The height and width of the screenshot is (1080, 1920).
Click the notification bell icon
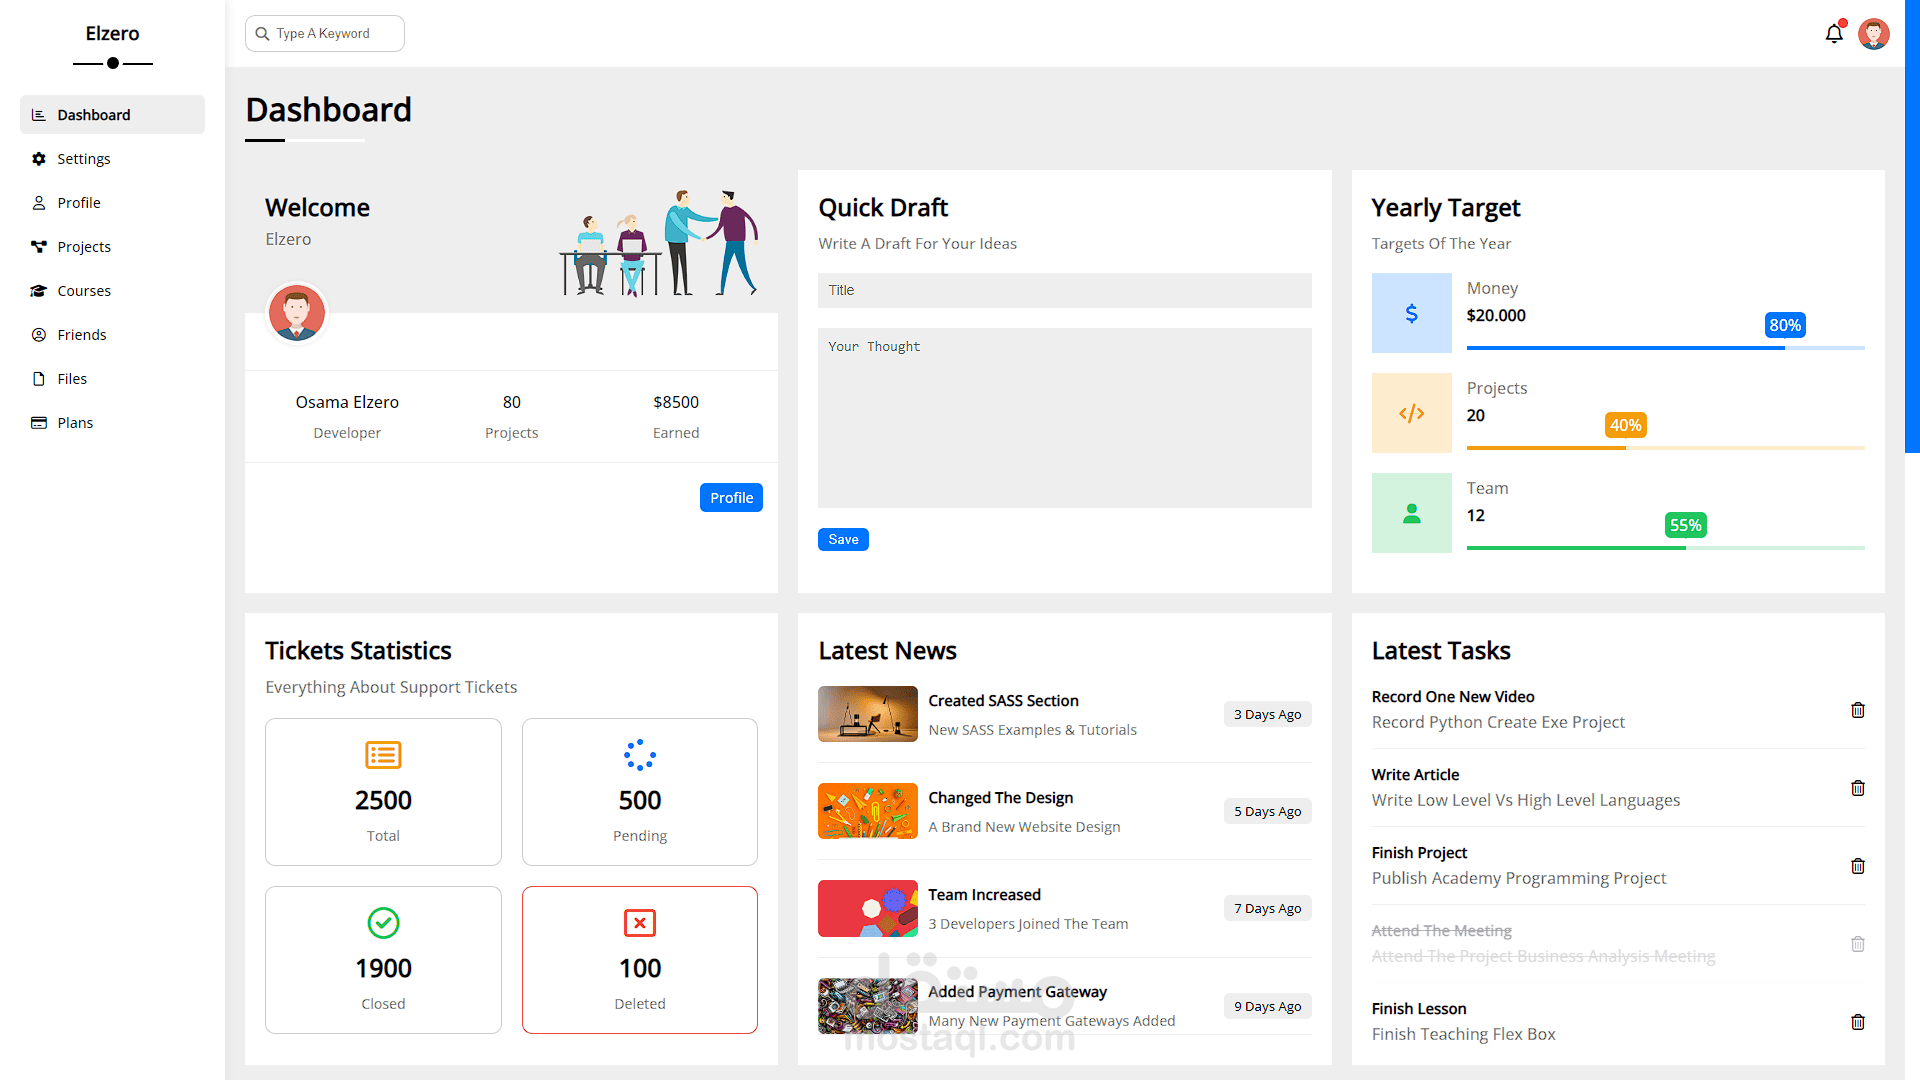[x=1834, y=33]
